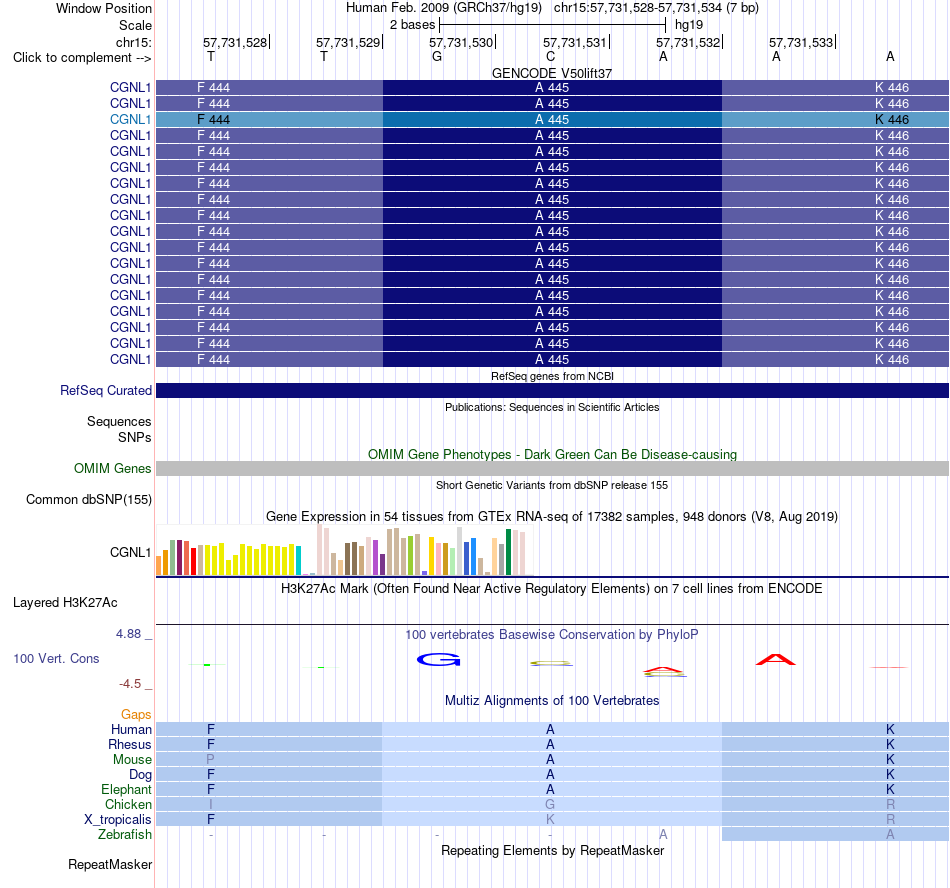Image resolution: width=950 pixels, height=888 pixels.
Task: Click '100 vertebrates Basewise Conservation by PhyloP' title
Action: pyautogui.click(x=552, y=634)
